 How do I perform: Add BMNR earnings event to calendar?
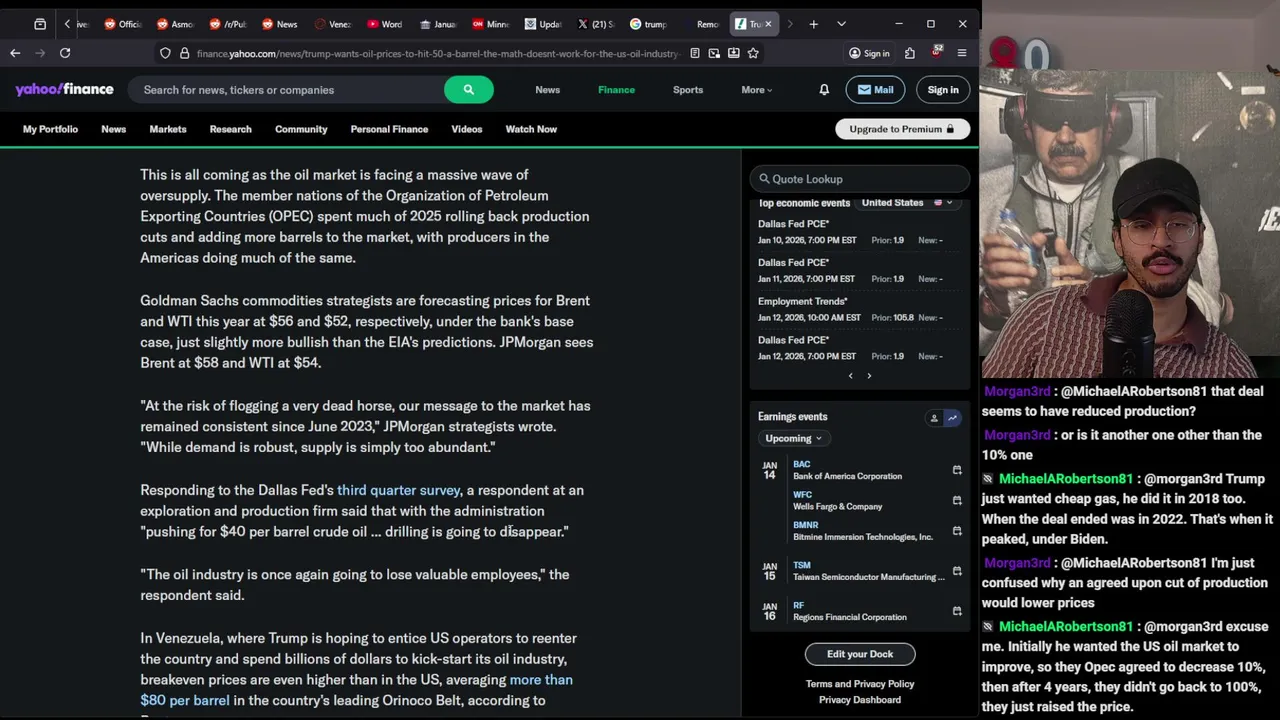pyautogui.click(x=957, y=531)
